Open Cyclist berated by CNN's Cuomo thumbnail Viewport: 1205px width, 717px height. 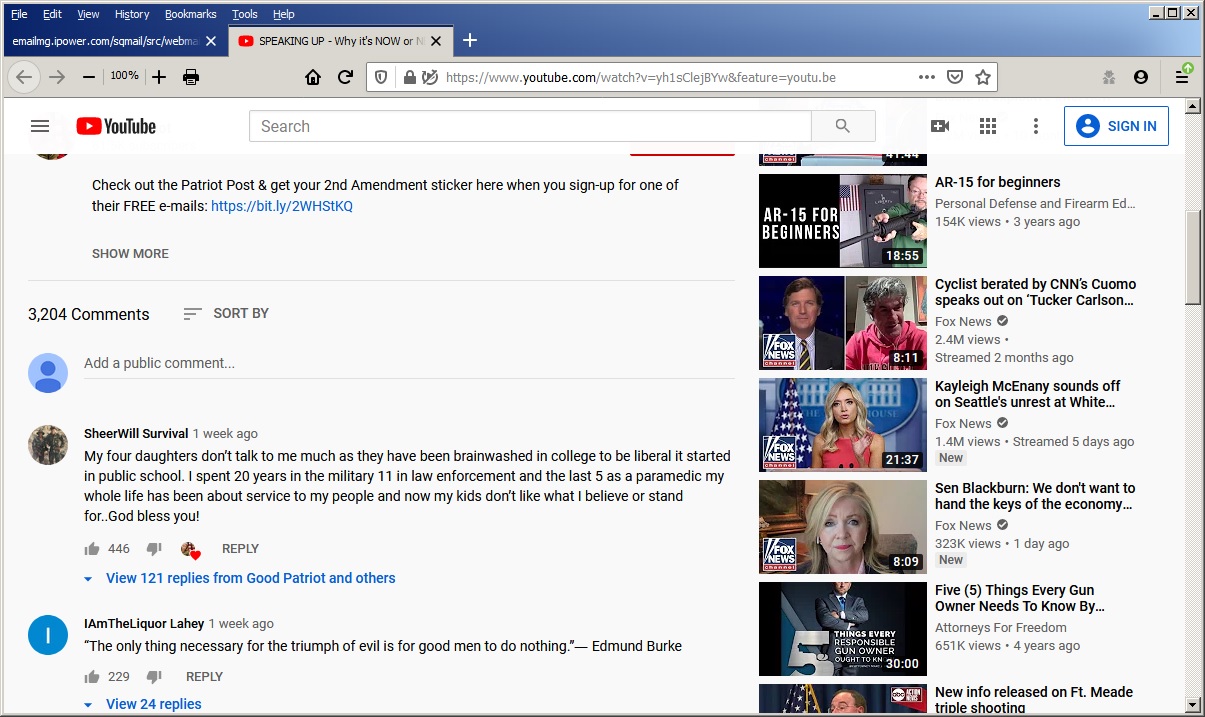tap(843, 323)
